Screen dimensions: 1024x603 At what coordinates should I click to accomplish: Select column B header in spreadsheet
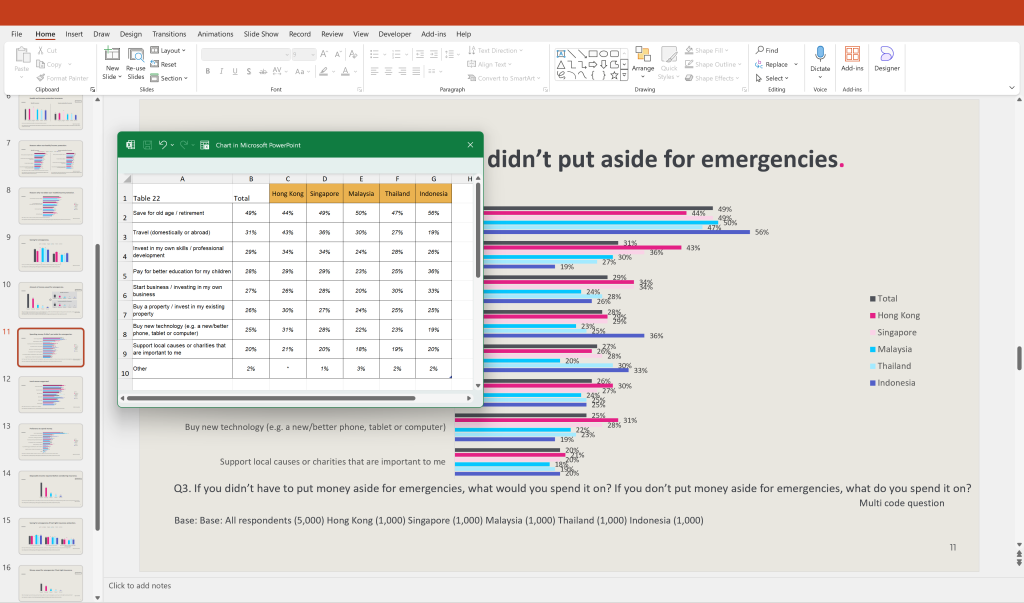click(251, 178)
